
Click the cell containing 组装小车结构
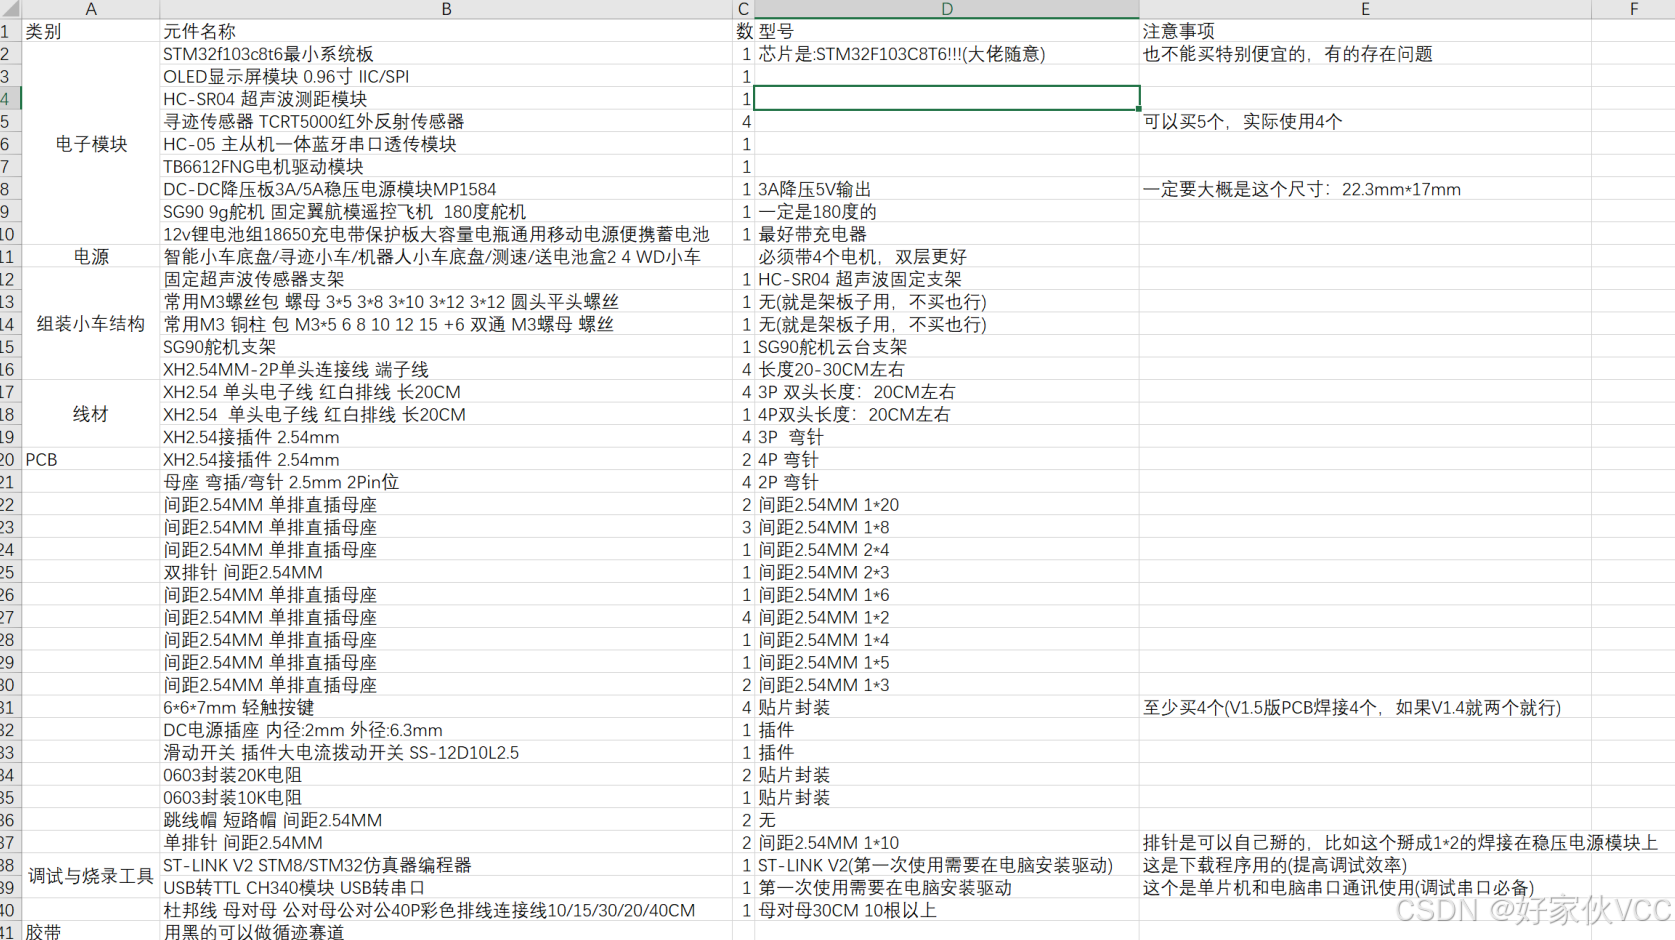pos(90,324)
